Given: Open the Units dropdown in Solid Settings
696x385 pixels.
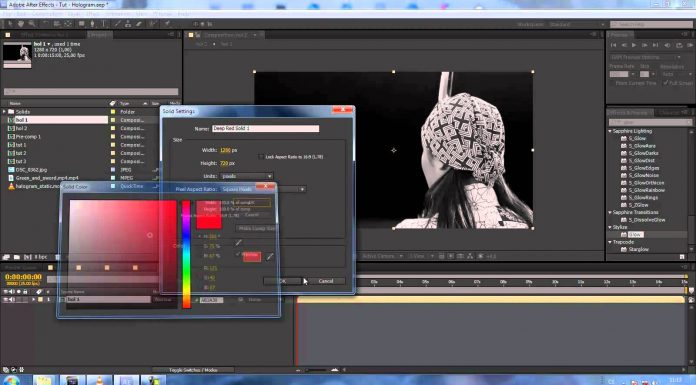Looking at the screenshot, I should pos(246,176).
